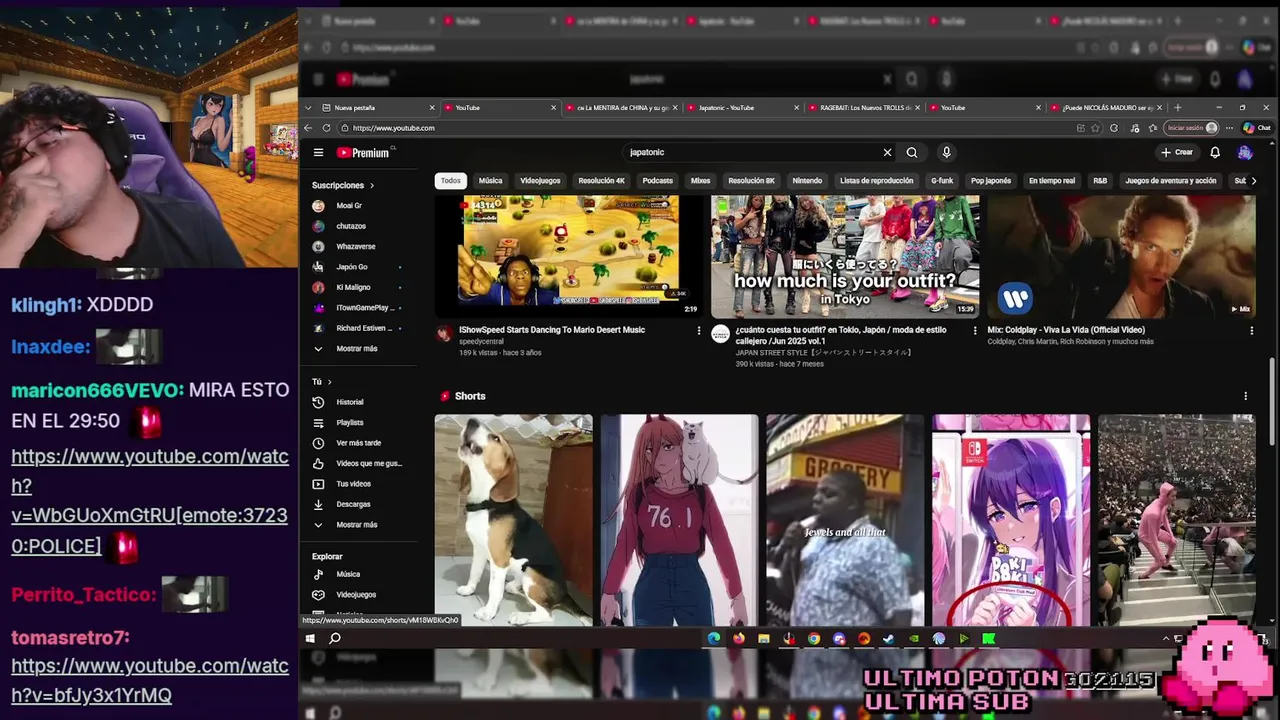Image resolution: width=1280 pixels, height=720 pixels.
Task: Open the Crear button menu
Action: [1177, 153]
